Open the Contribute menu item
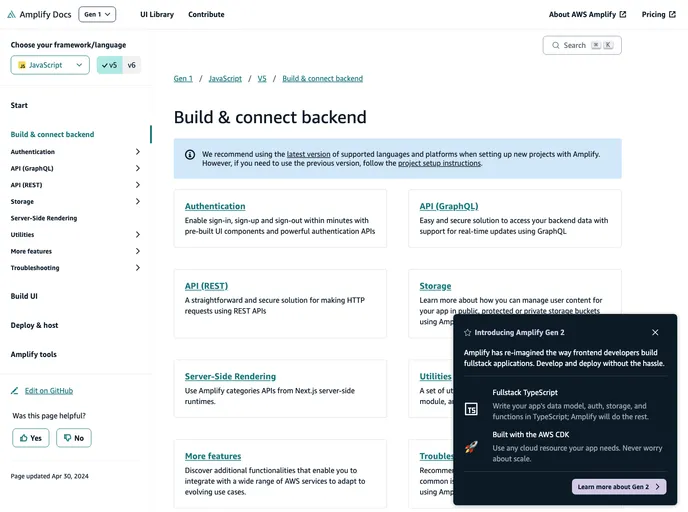 (x=206, y=14)
